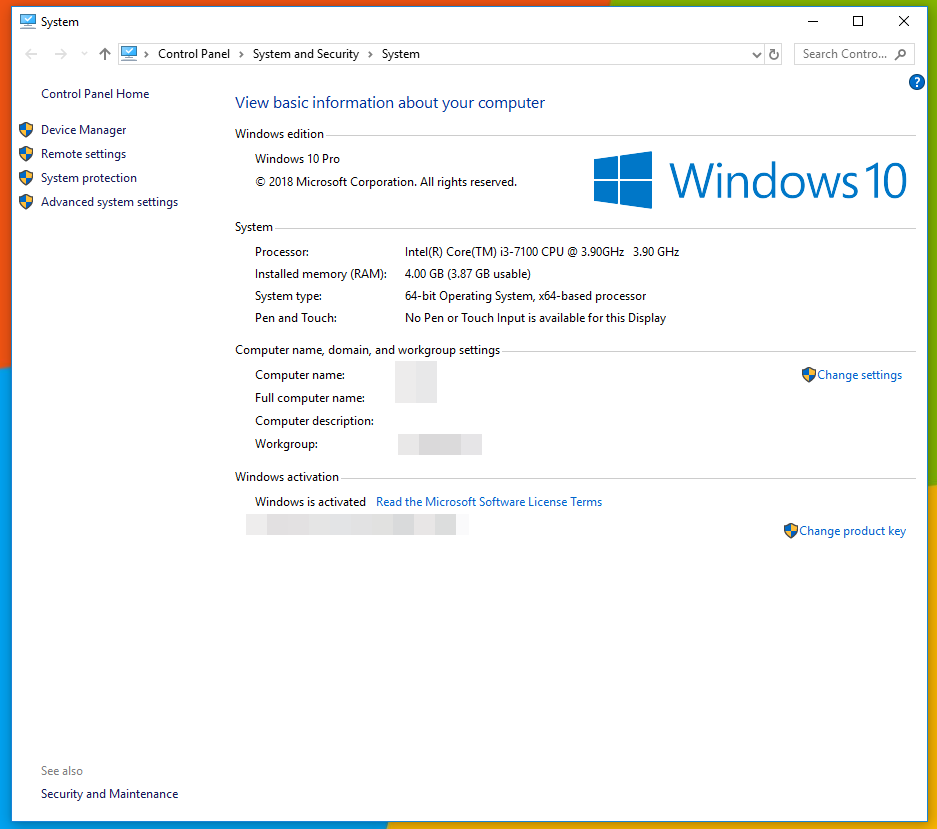Minimize the System window
This screenshot has width=937, height=829.
[x=813, y=22]
